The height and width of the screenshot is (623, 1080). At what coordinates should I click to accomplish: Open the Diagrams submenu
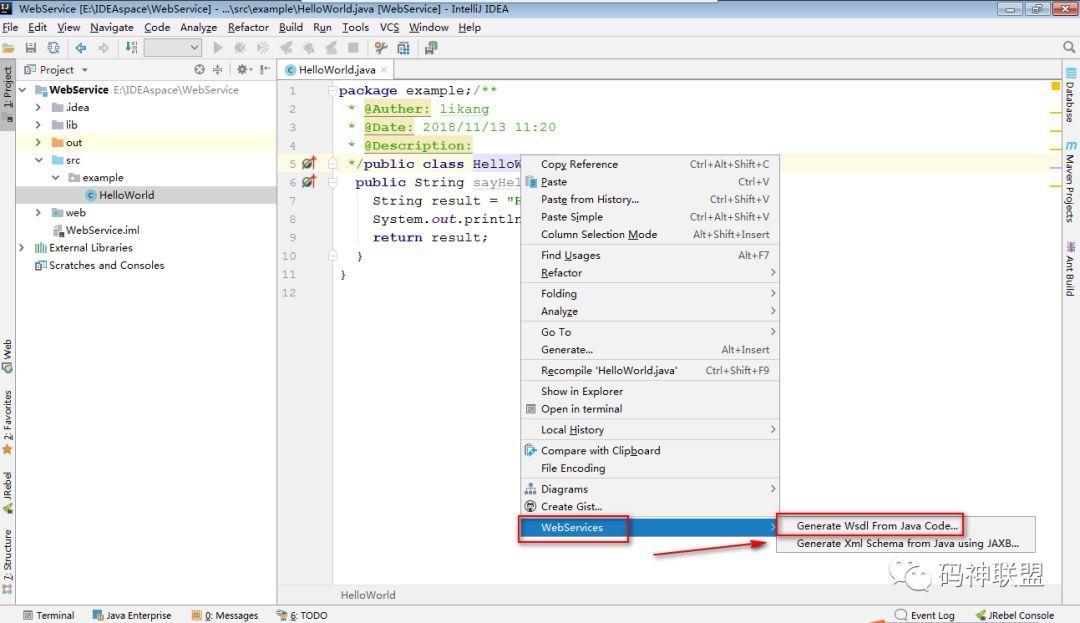tap(650, 489)
